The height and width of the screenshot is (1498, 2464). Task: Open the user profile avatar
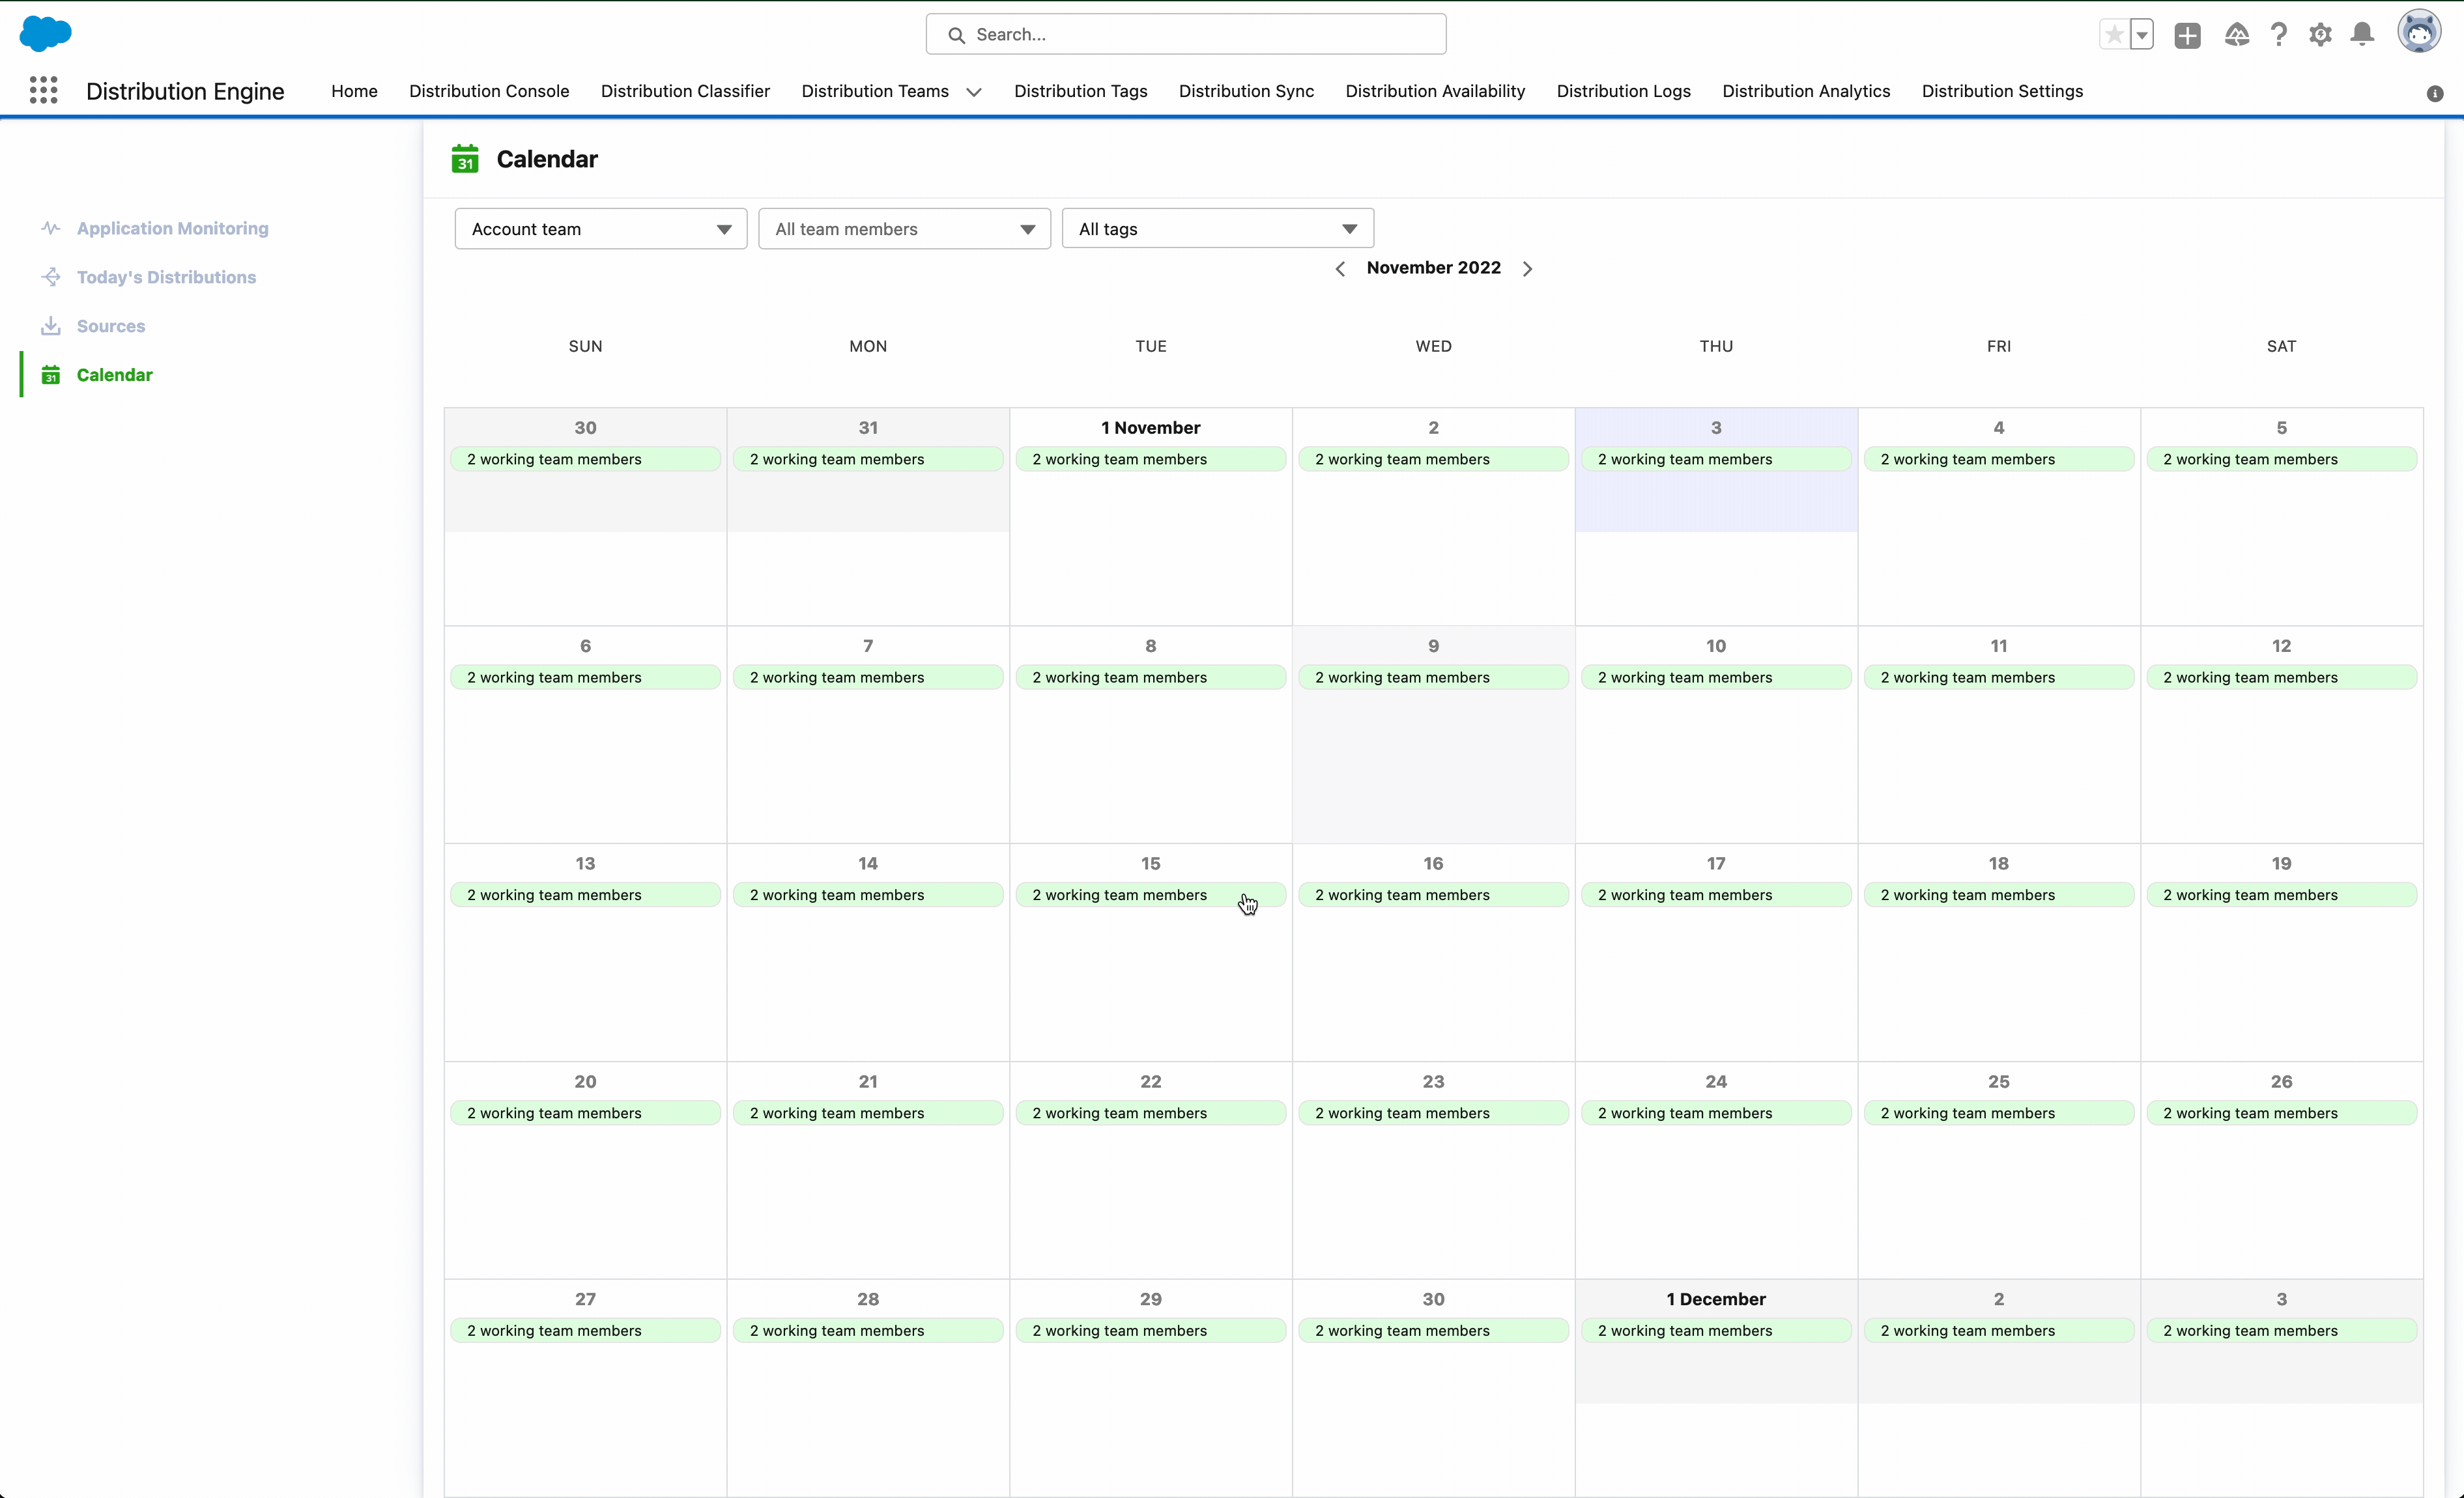2419,32
